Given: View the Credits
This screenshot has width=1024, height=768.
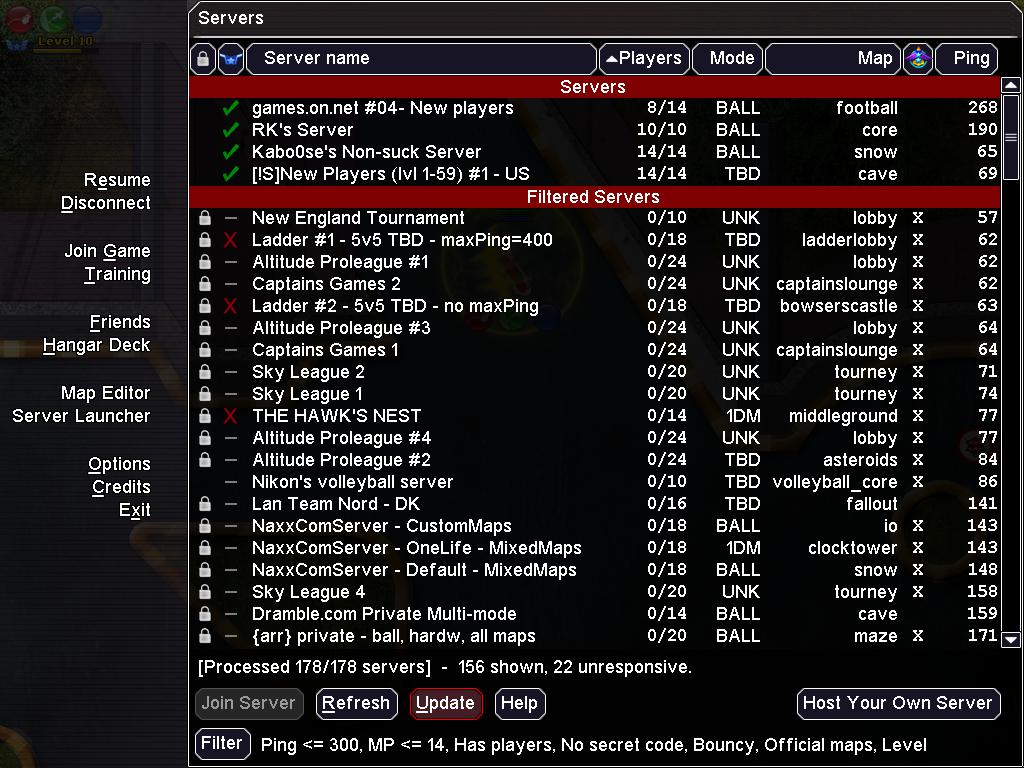Looking at the screenshot, I should point(121,487).
